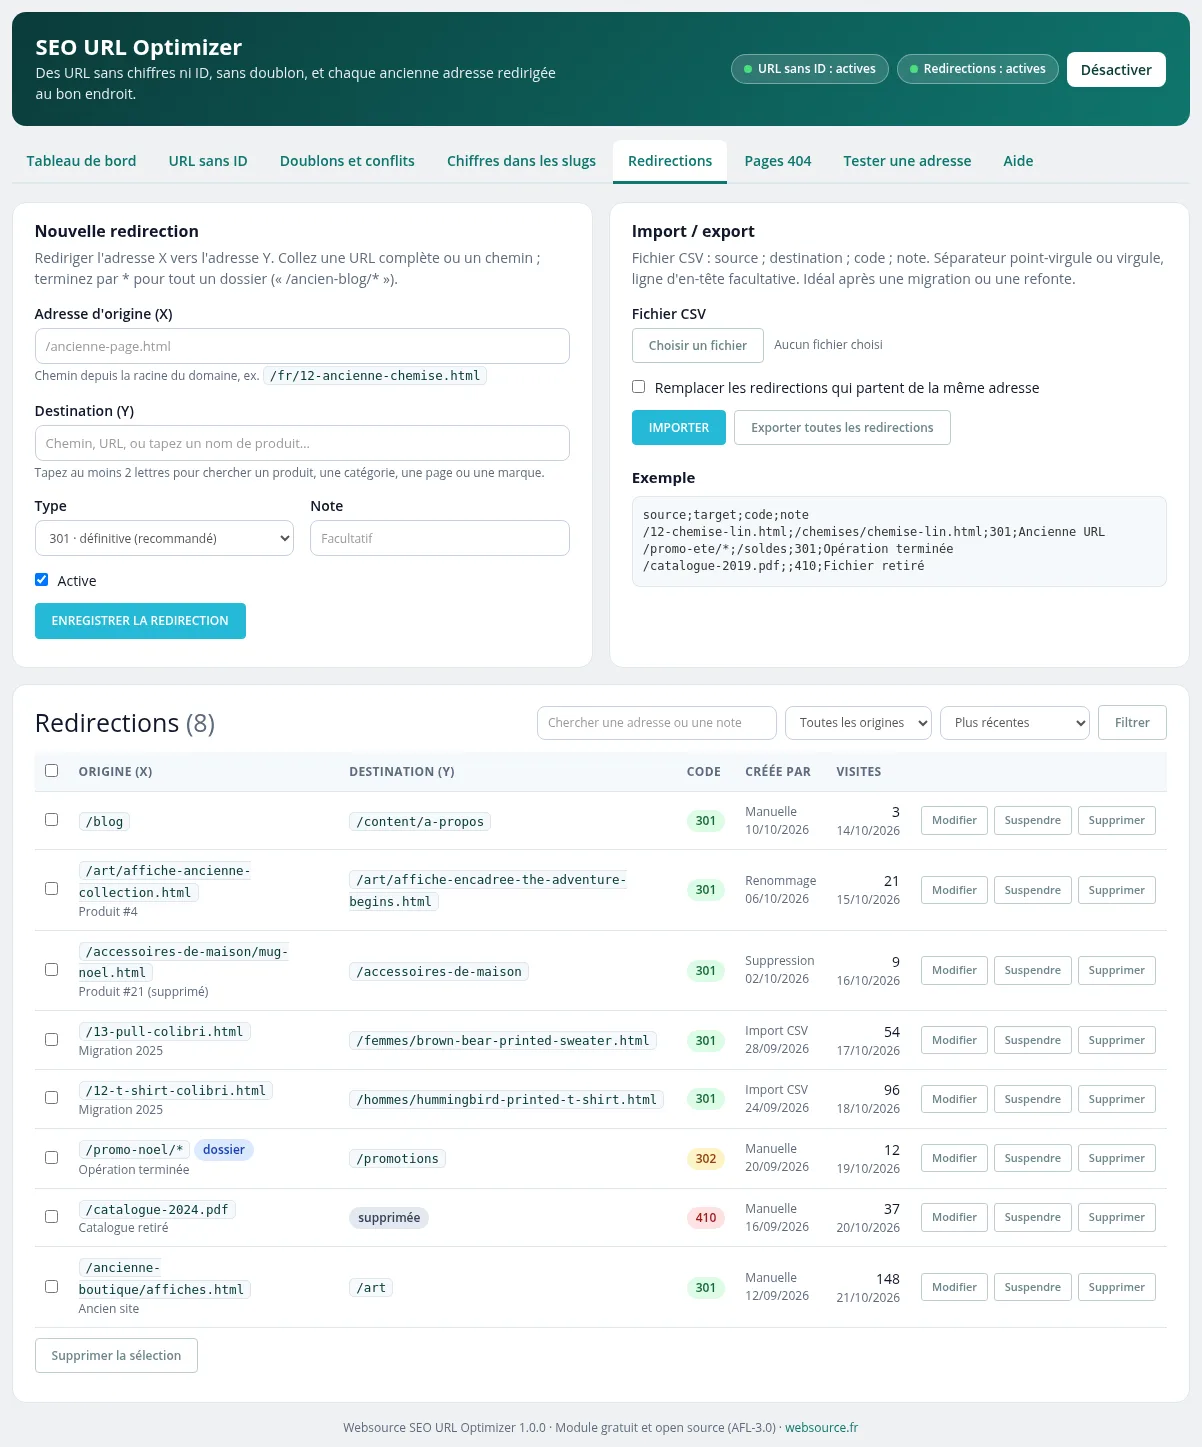Click the Importer button
The width and height of the screenshot is (1202, 1447).
[x=679, y=428]
